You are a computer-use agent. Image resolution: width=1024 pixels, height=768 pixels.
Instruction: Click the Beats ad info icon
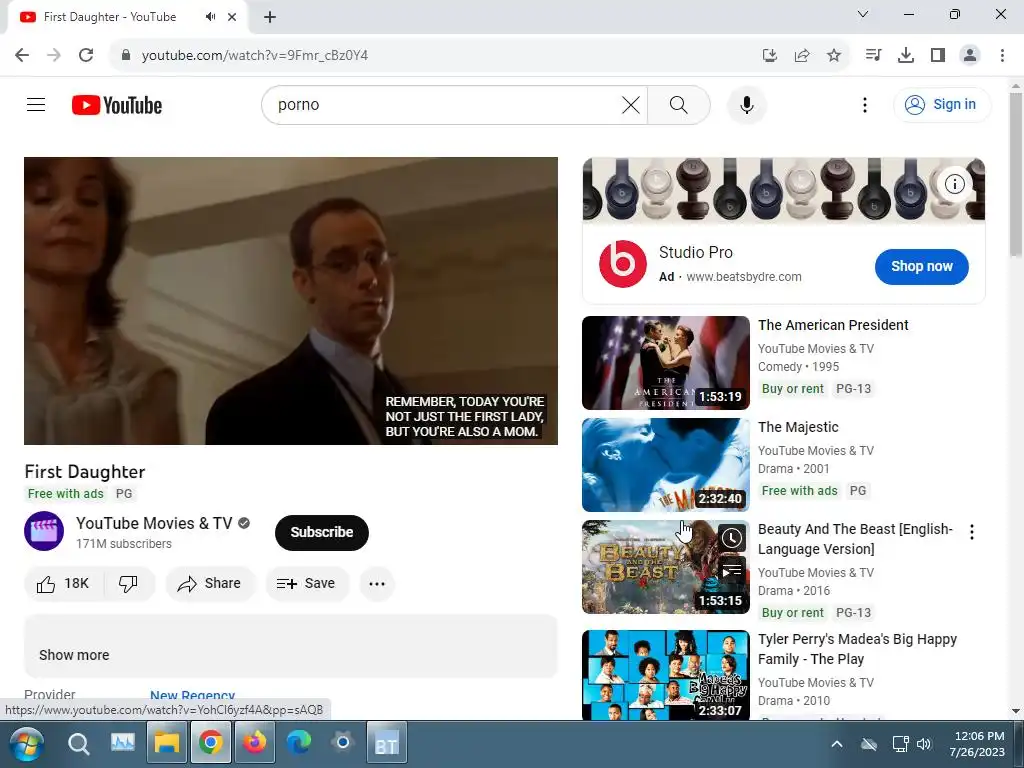pos(954,184)
